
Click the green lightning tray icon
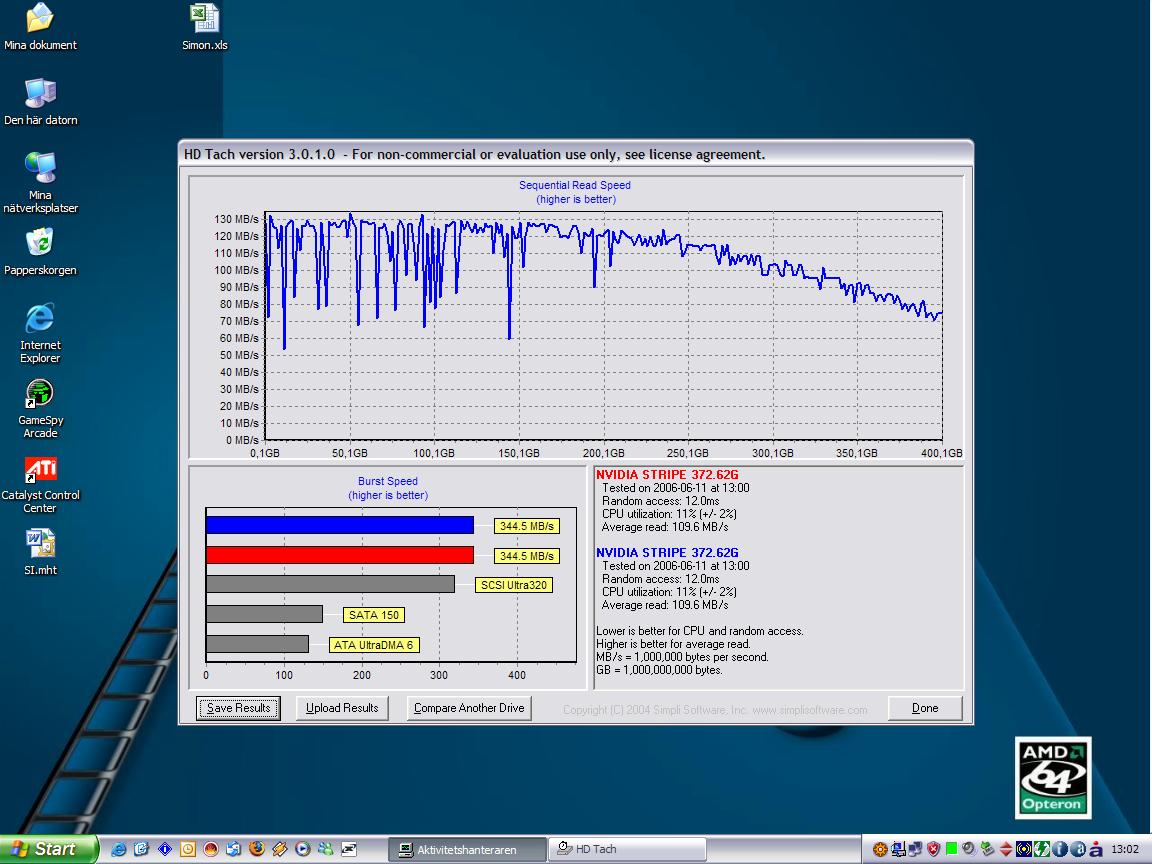(x=1042, y=849)
